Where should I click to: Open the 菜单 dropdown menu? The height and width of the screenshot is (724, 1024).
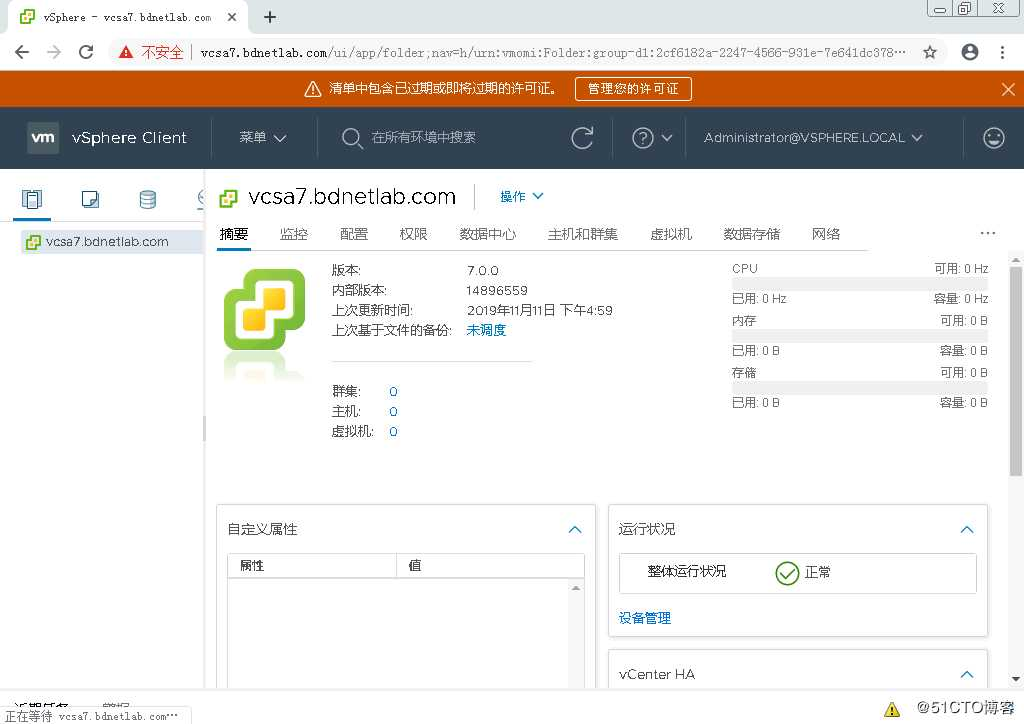[263, 138]
